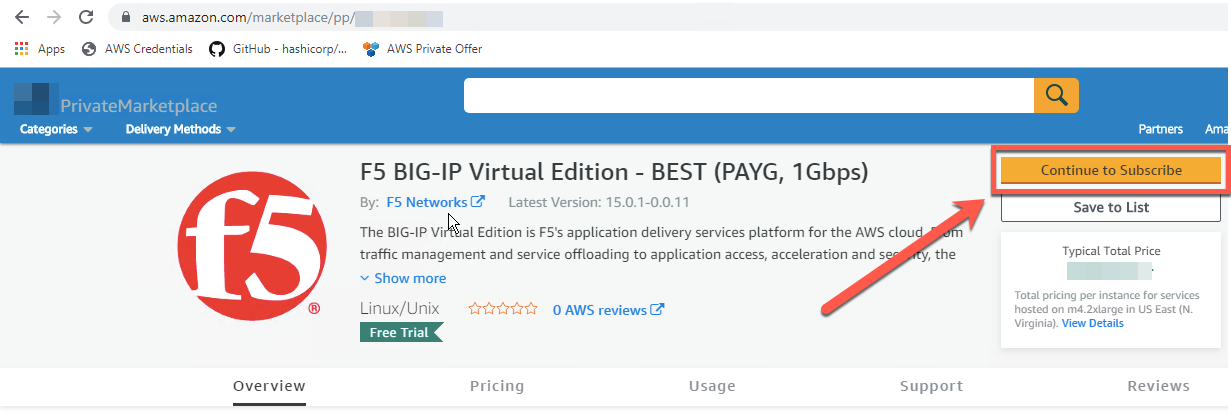Open the 0 AWS reviews link
Image resolution: width=1231 pixels, height=417 pixels.
[599, 310]
